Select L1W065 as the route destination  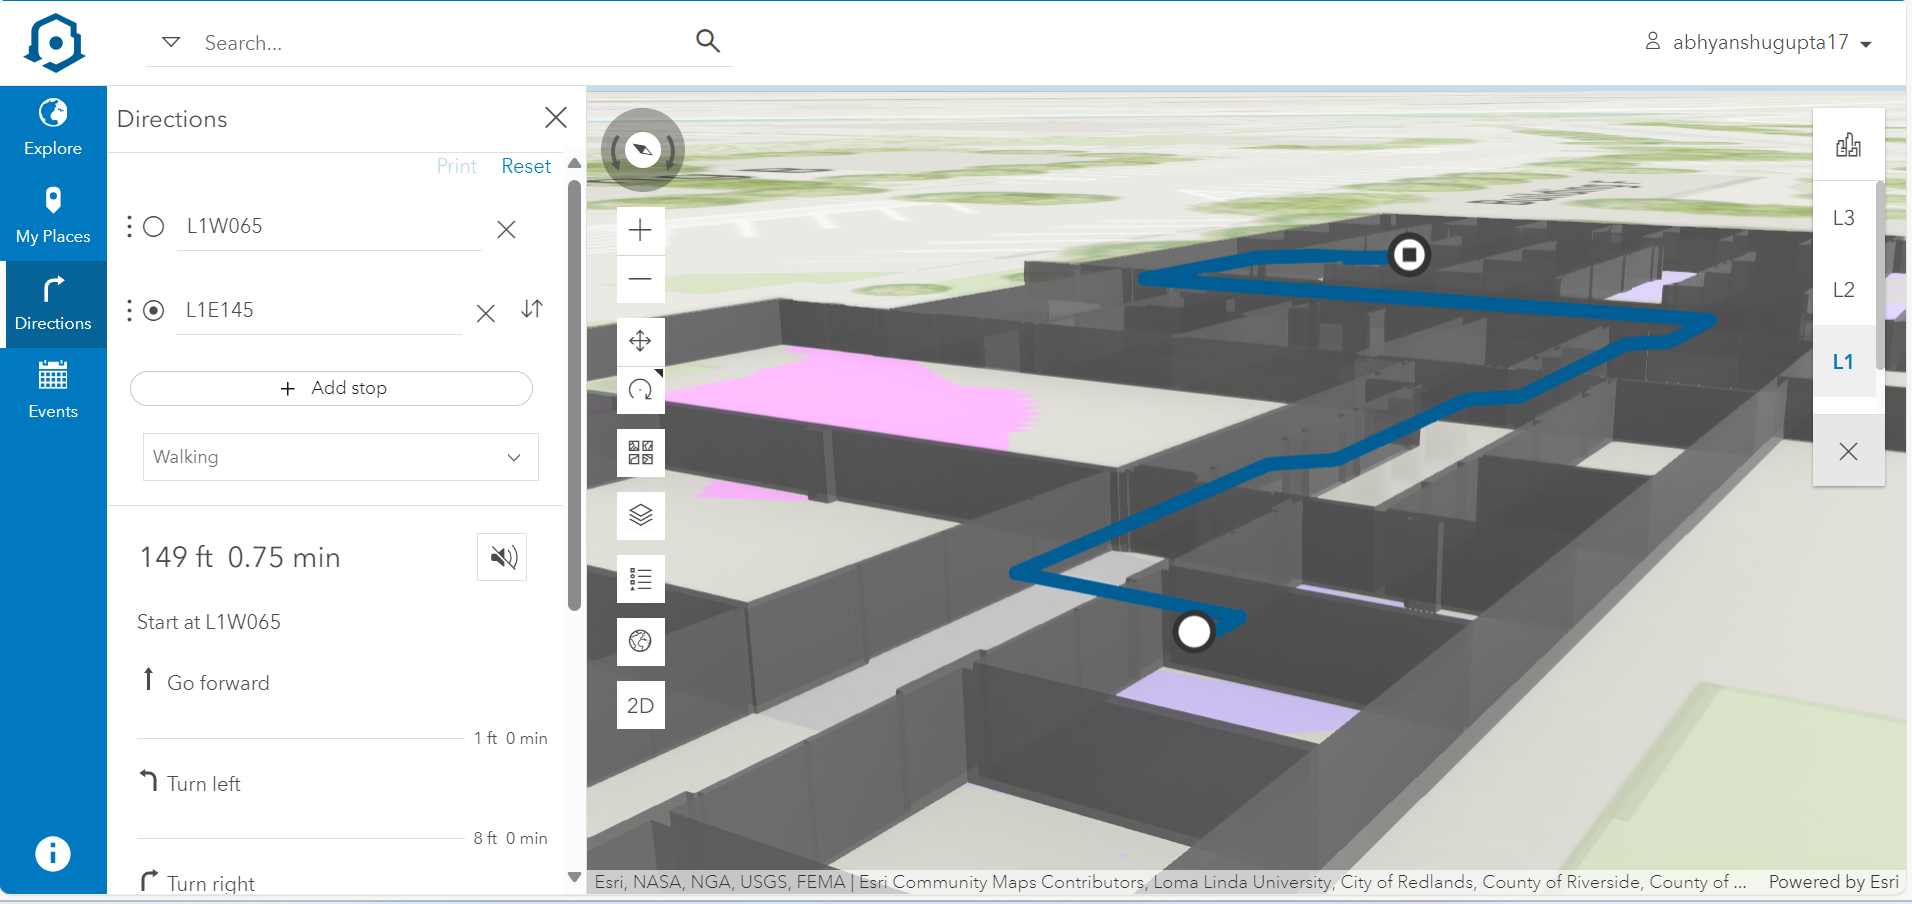pyautogui.click(x=154, y=226)
